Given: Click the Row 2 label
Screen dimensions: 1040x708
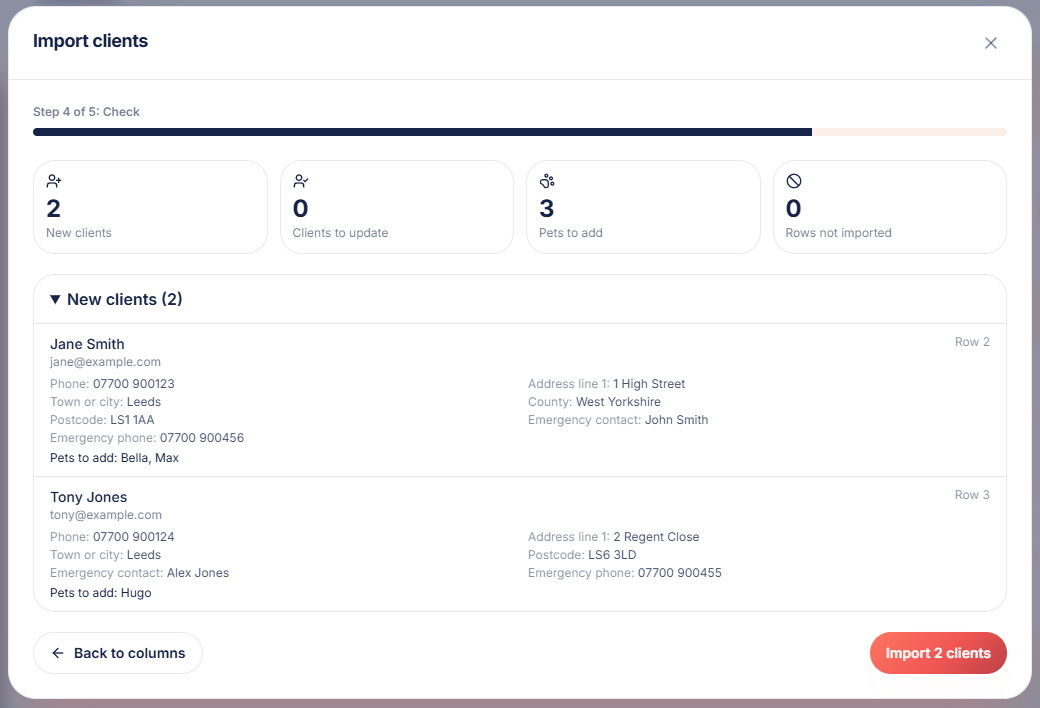Looking at the screenshot, I should tap(972, 342).
